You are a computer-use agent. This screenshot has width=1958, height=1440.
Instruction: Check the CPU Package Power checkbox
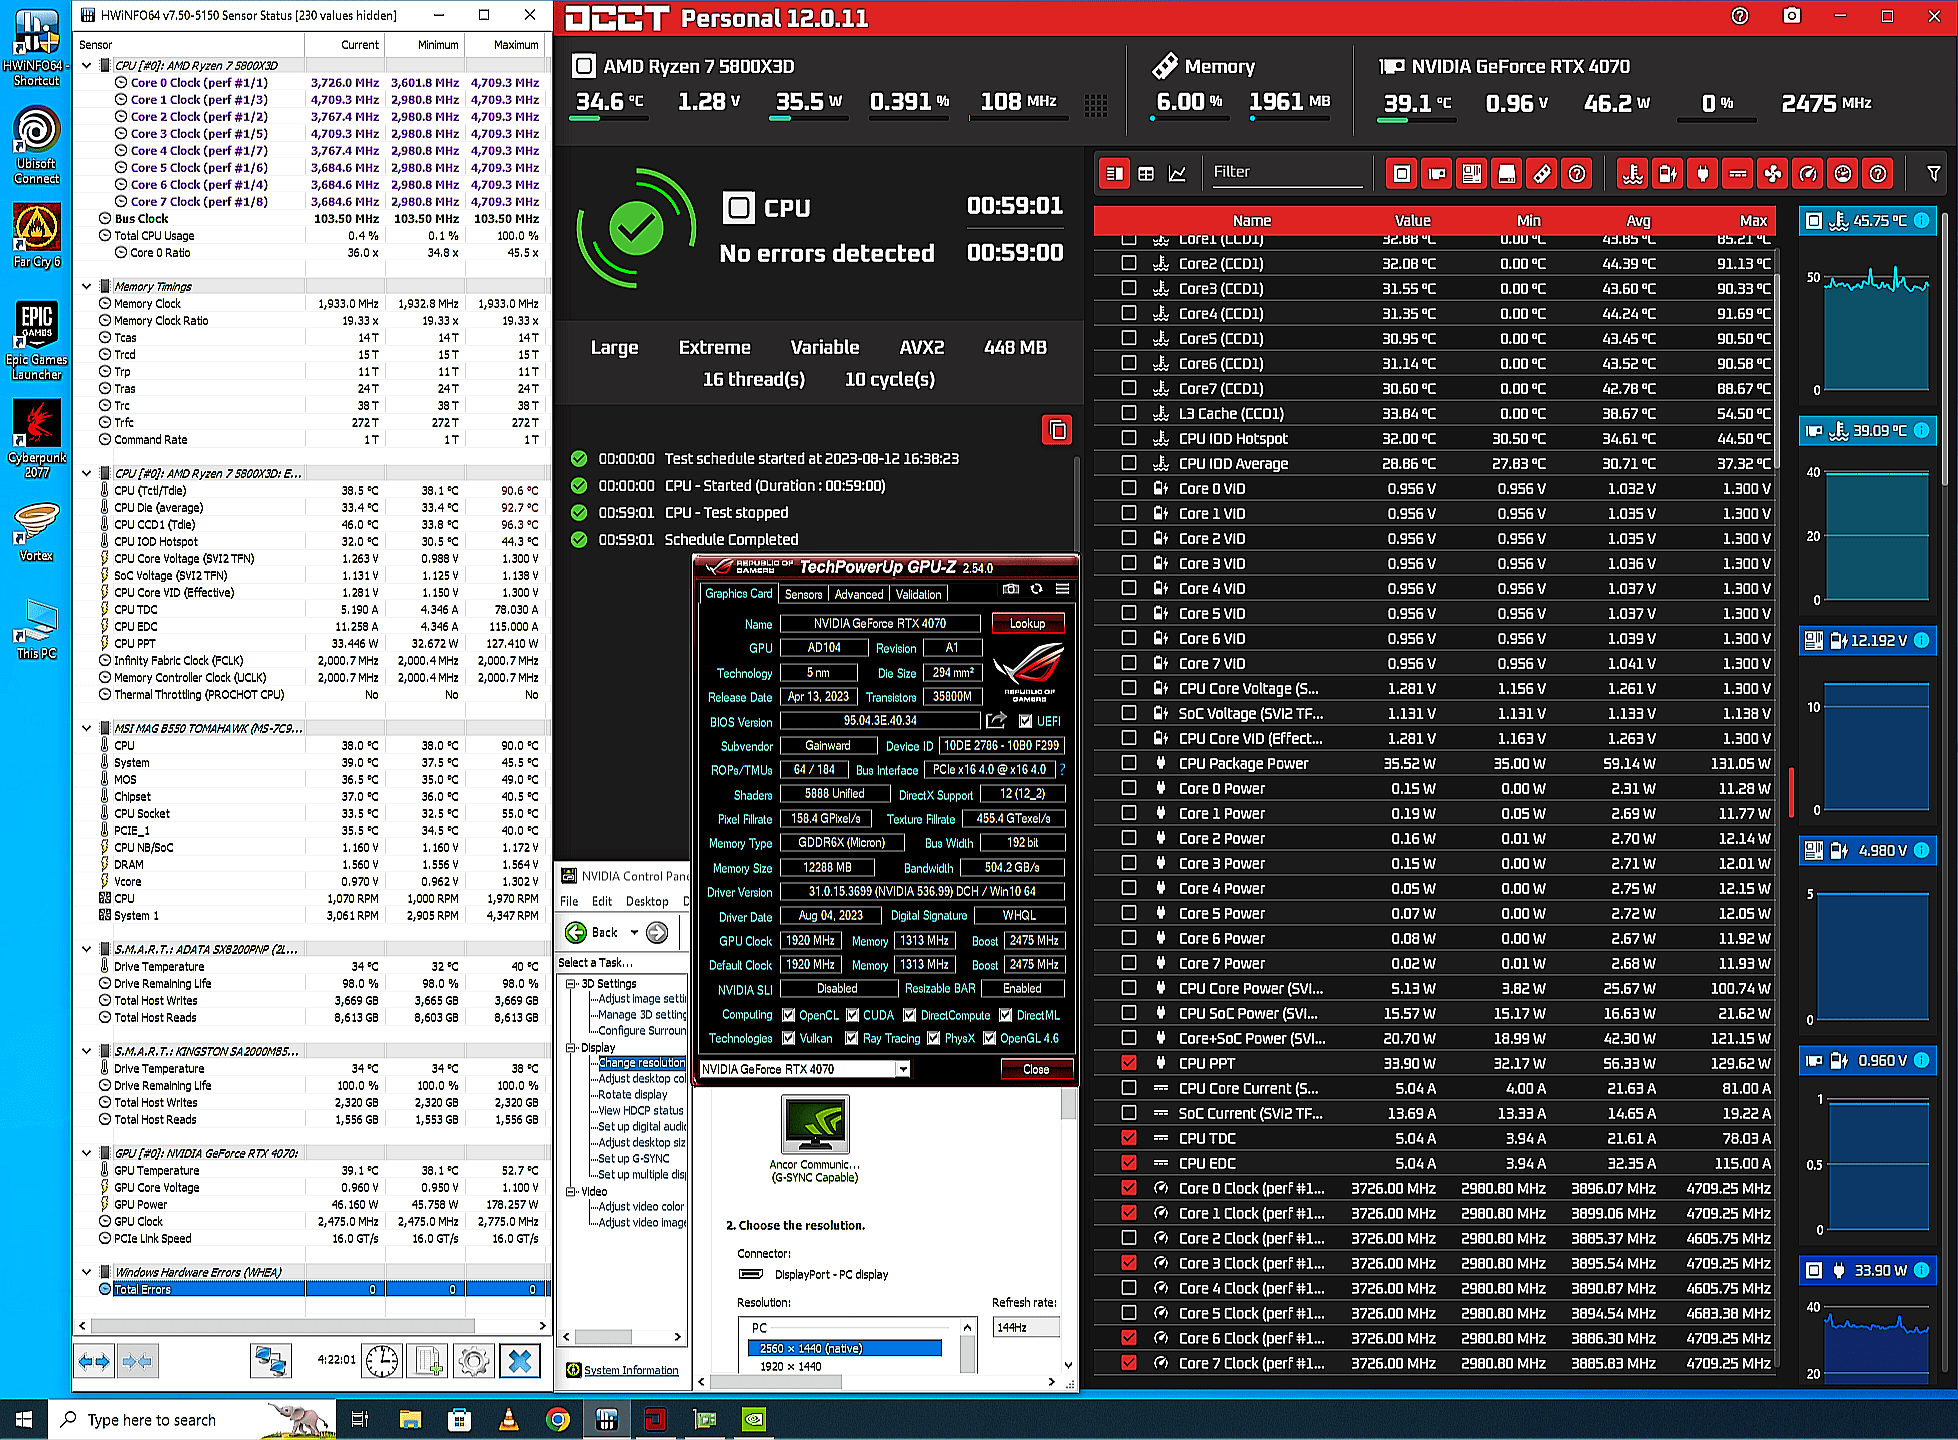[1129, 763]
